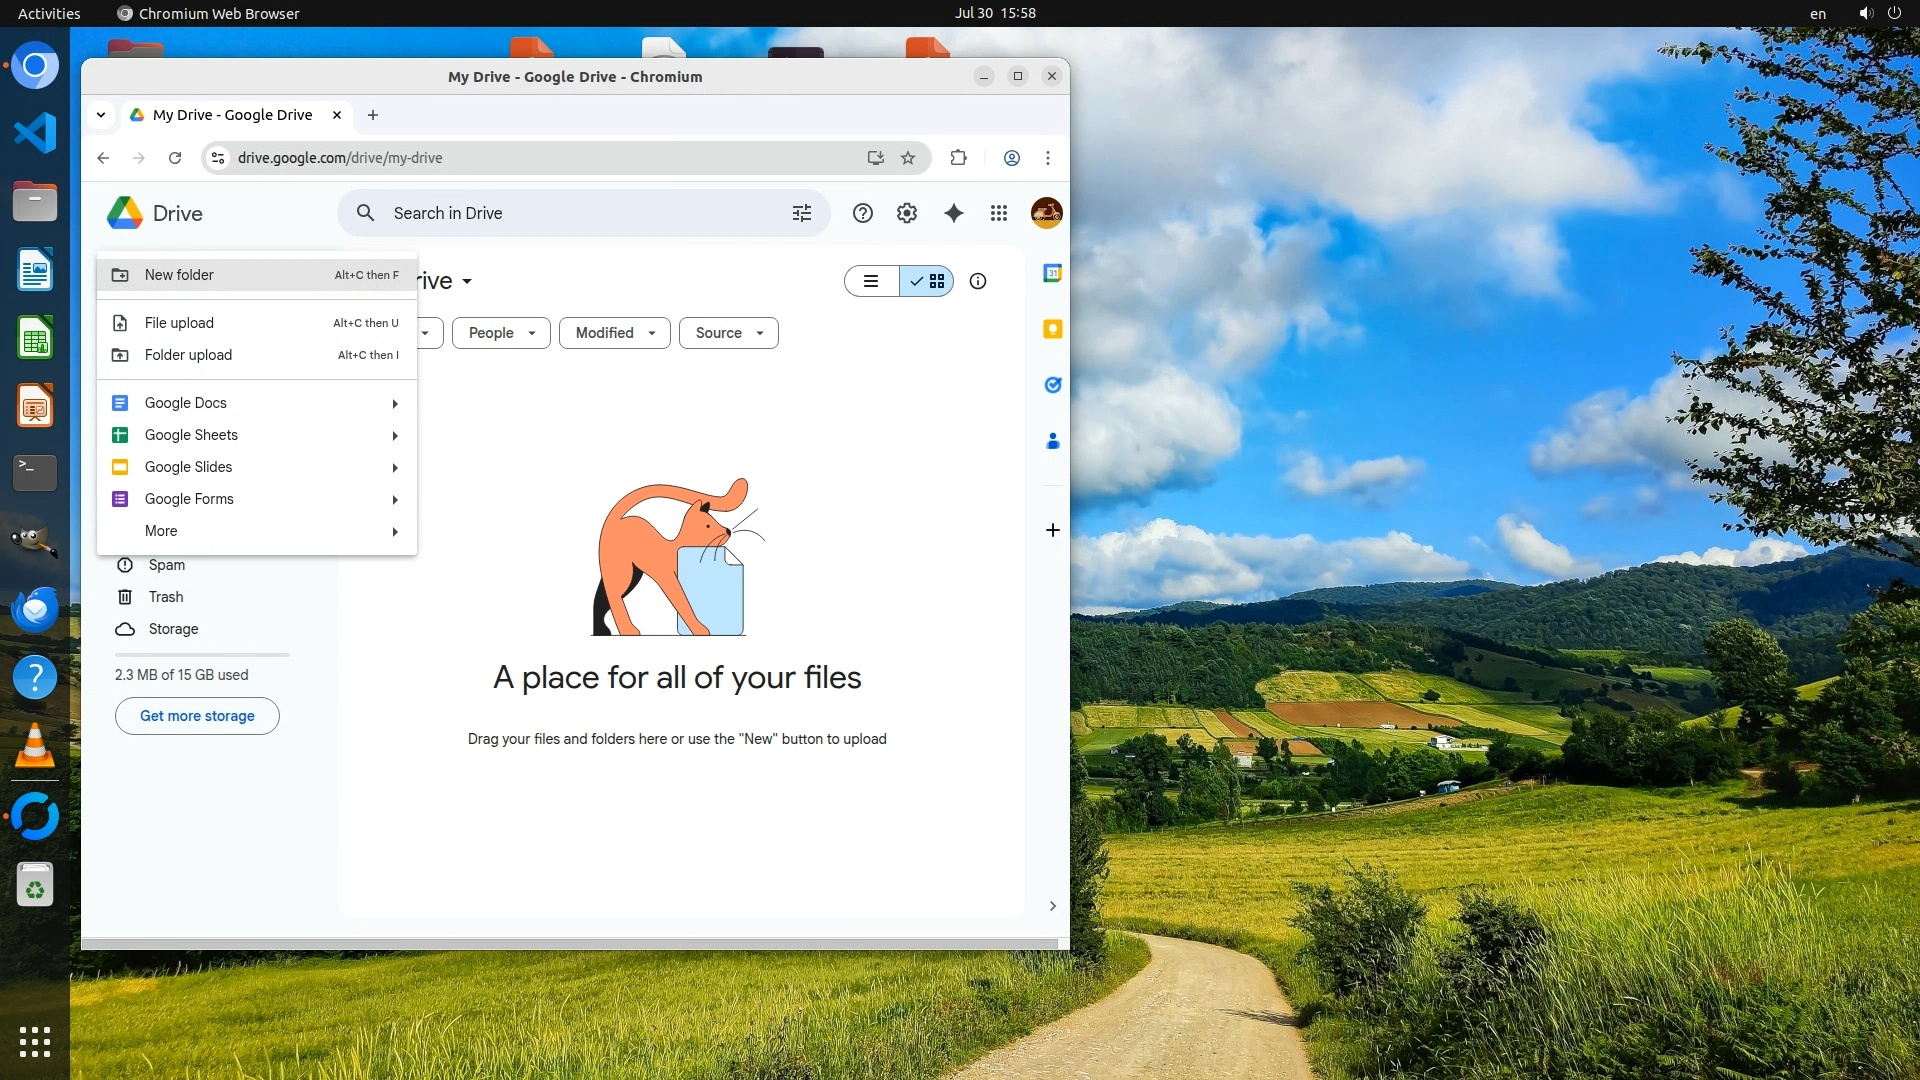The height and width of the screenshot is (1080, 1920).
Task: Open advanced search options slider icon
Action: [801, 213]
